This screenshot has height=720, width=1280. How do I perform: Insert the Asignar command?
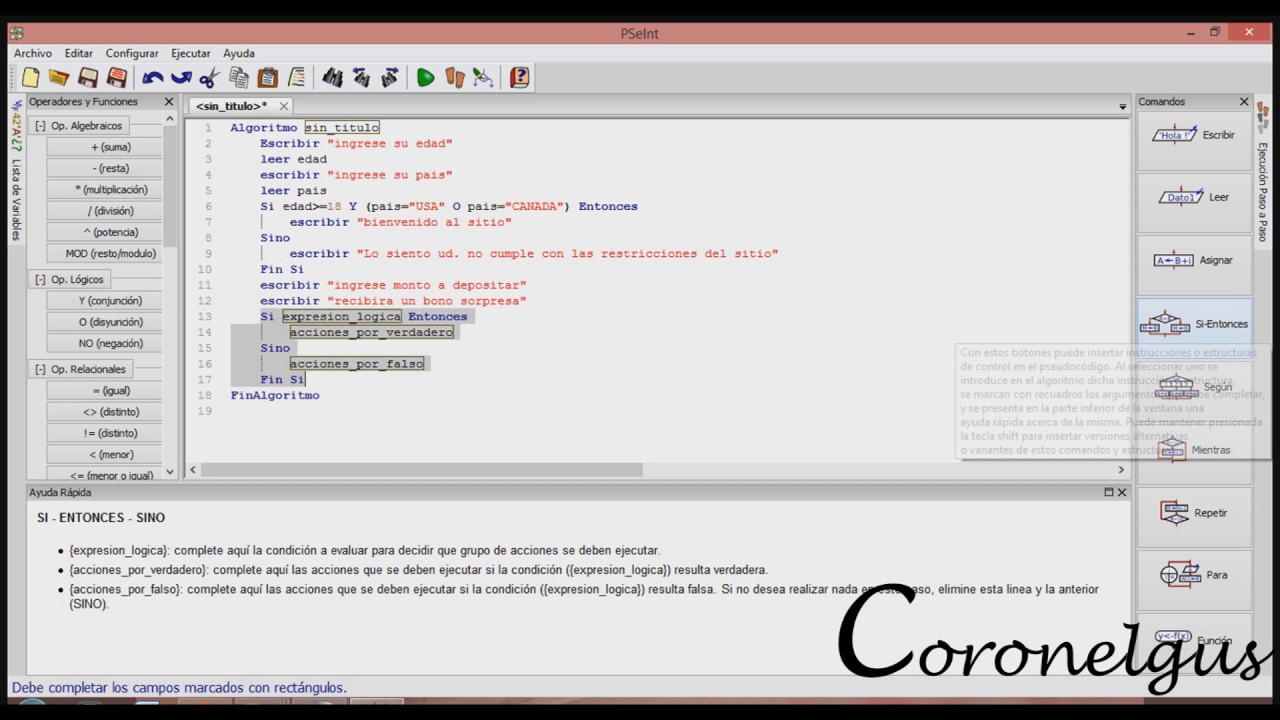pyautogui.click(x=1194, y=260)
